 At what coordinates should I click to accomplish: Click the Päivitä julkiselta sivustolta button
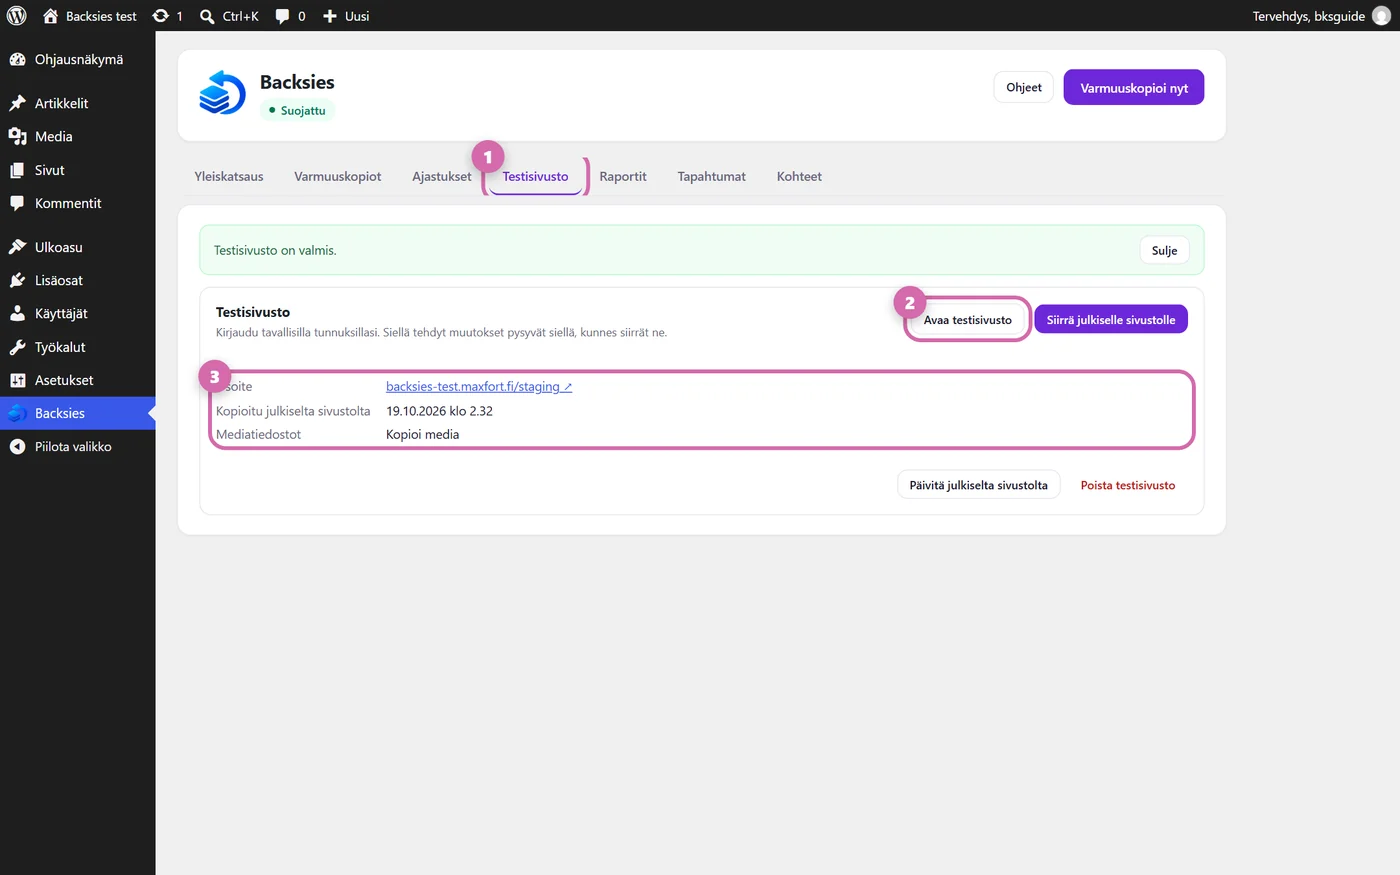979,485
